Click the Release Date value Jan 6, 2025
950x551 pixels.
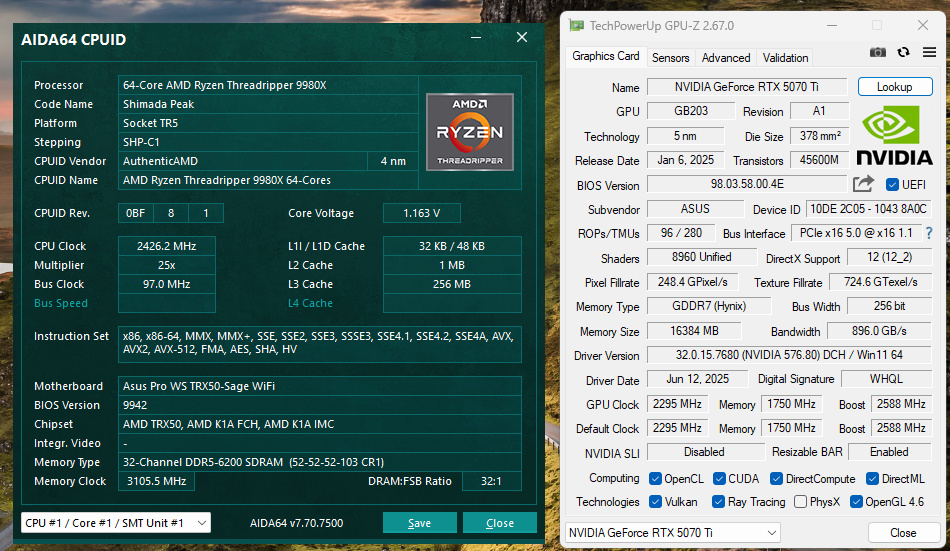coord(685,160)
